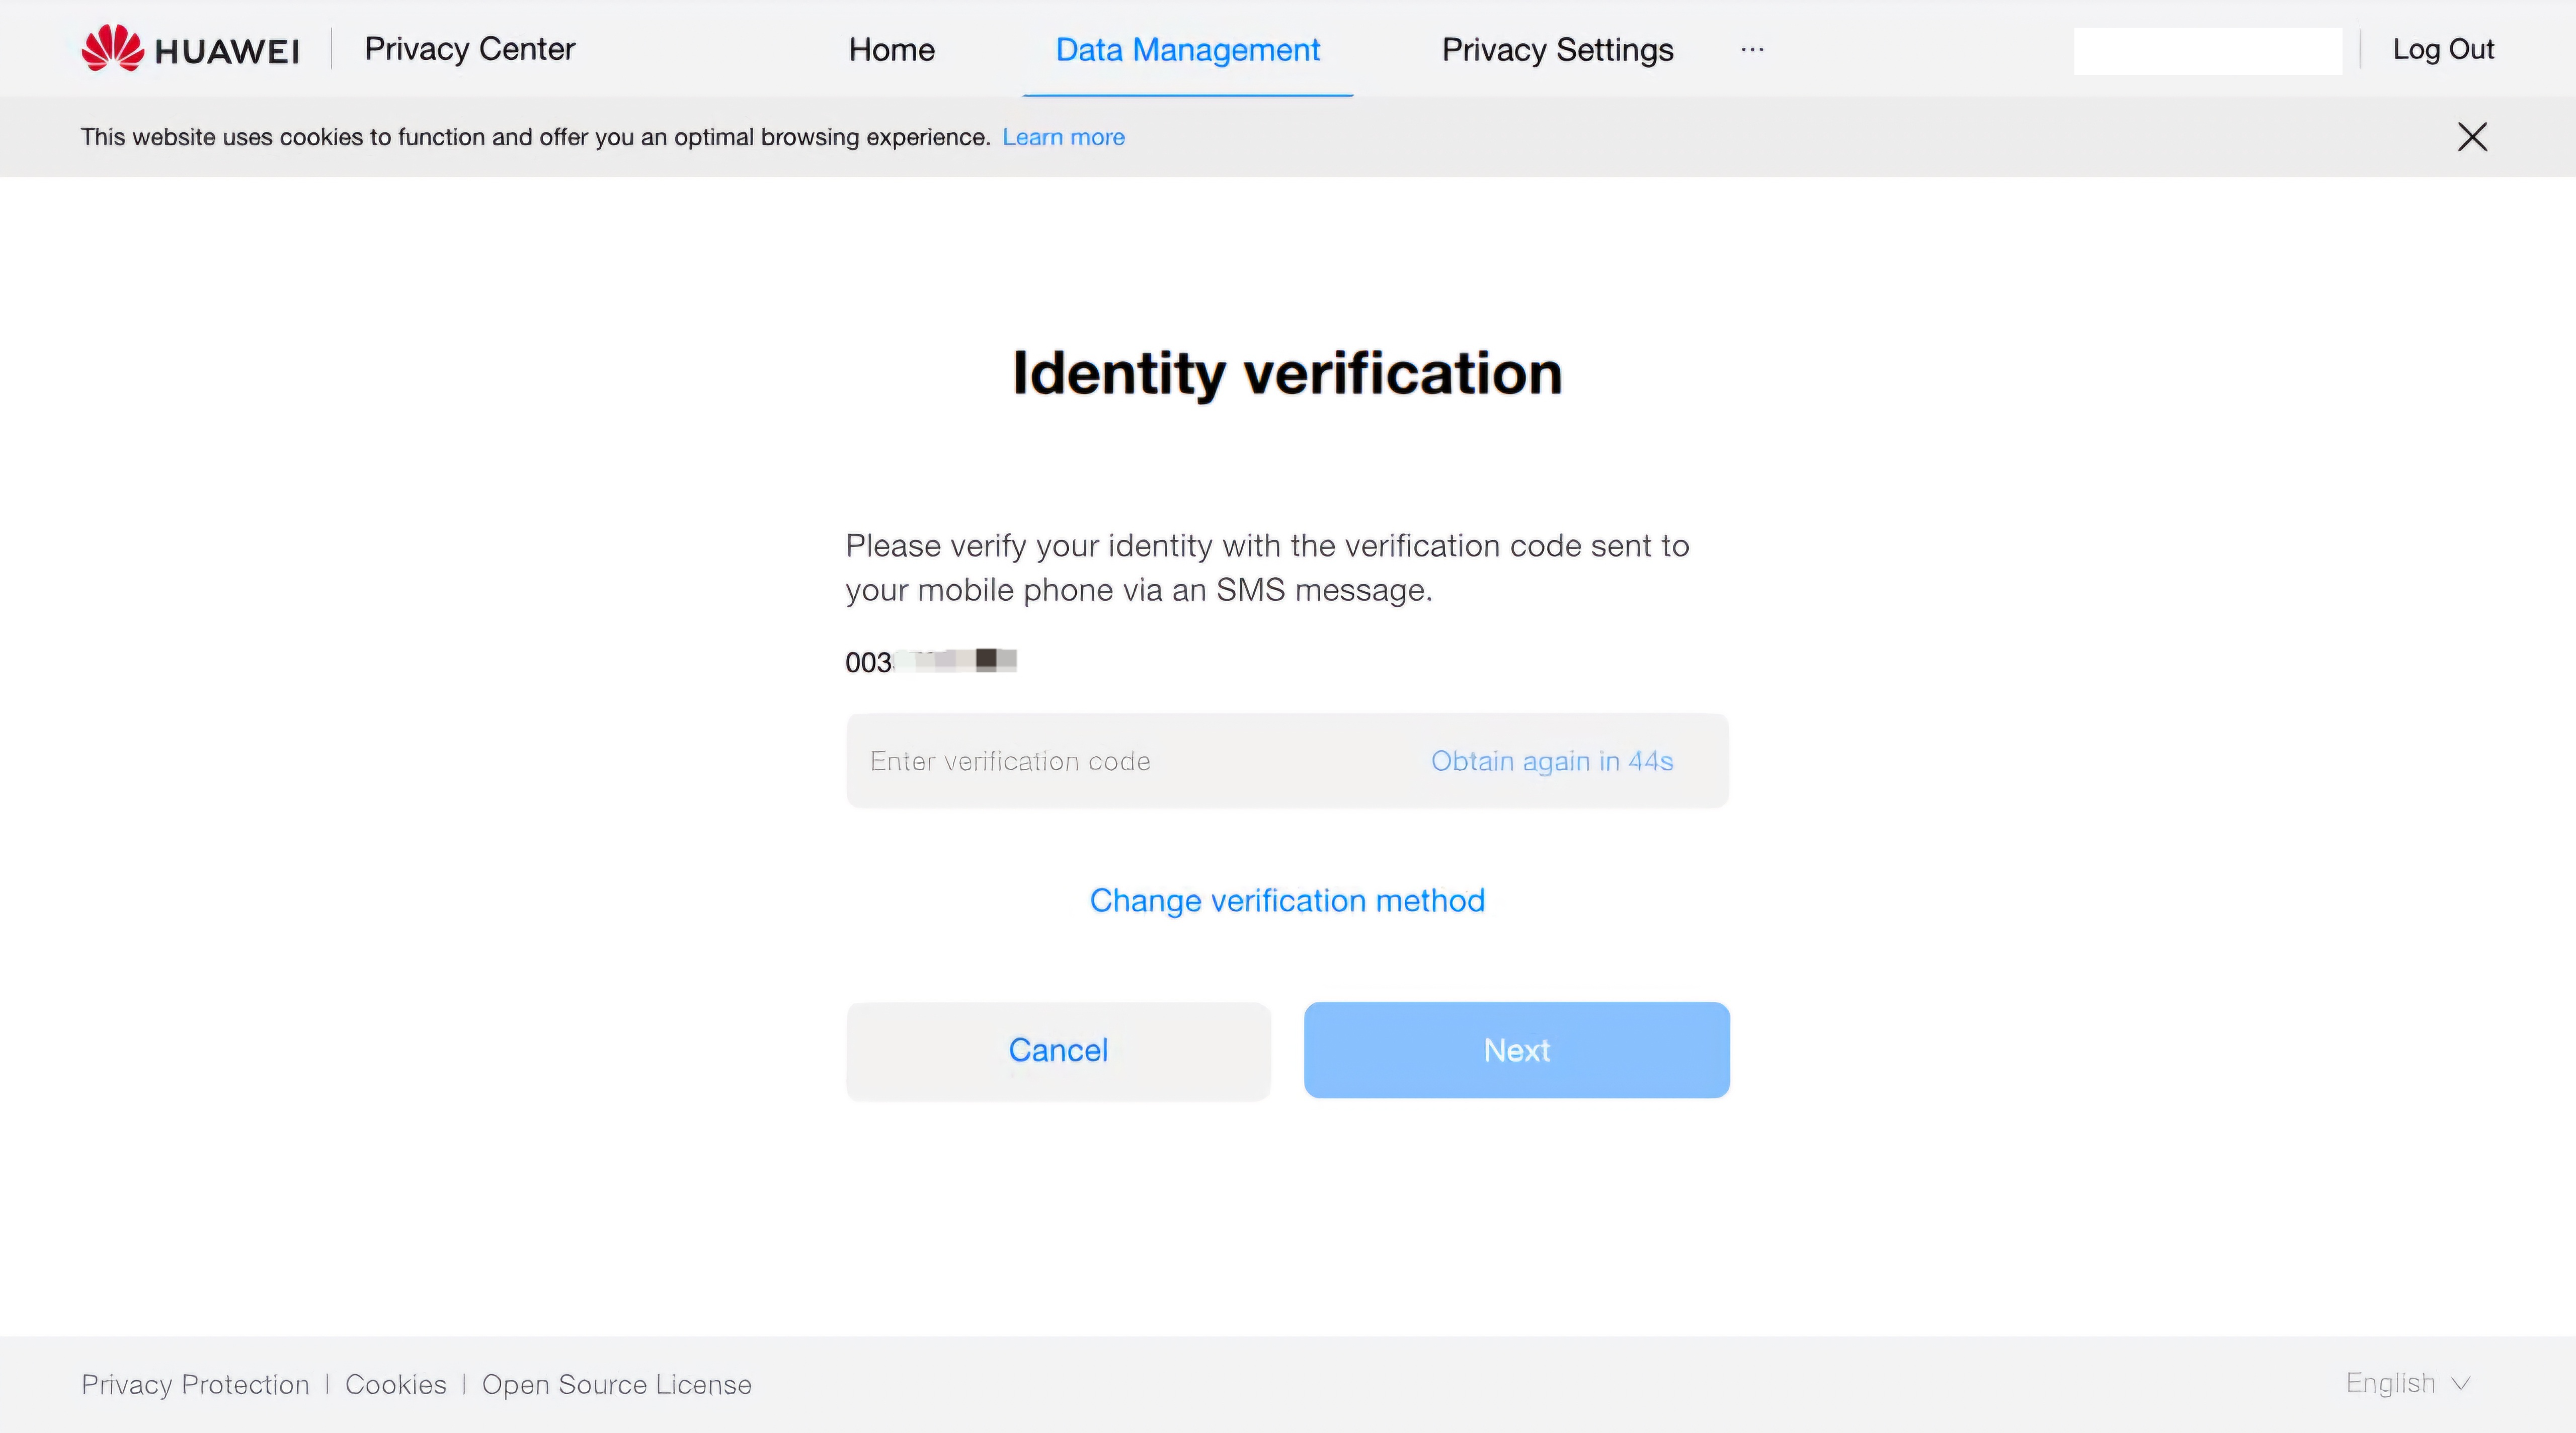Click the account name field in header
This screenshot has height=1433, width=2576.
(2208, 50)
